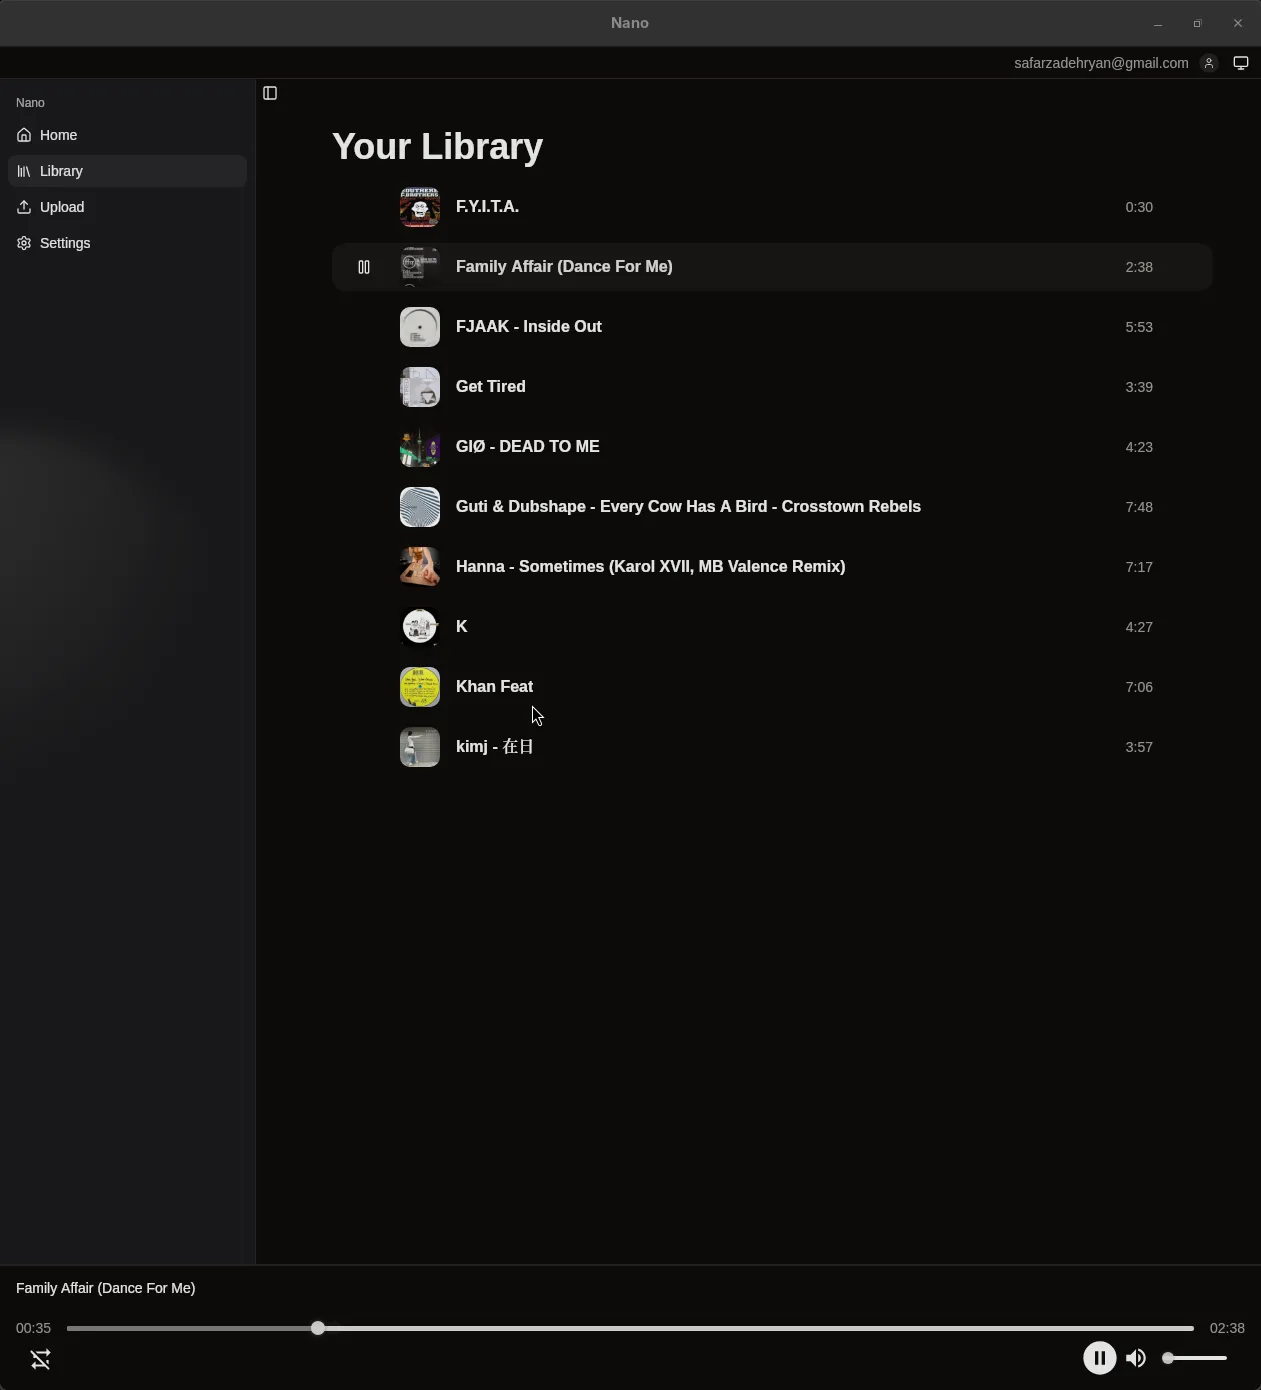Pause Family Affair from its row icon
Screen dimensions: 1261x1390
pyautogui.click(x=364, y=267)
